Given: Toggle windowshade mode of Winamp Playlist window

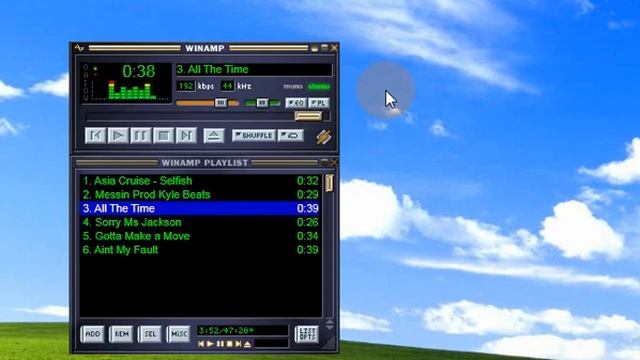Looking at the screenshot, I should pyautogui.click(x=324, y=162).
